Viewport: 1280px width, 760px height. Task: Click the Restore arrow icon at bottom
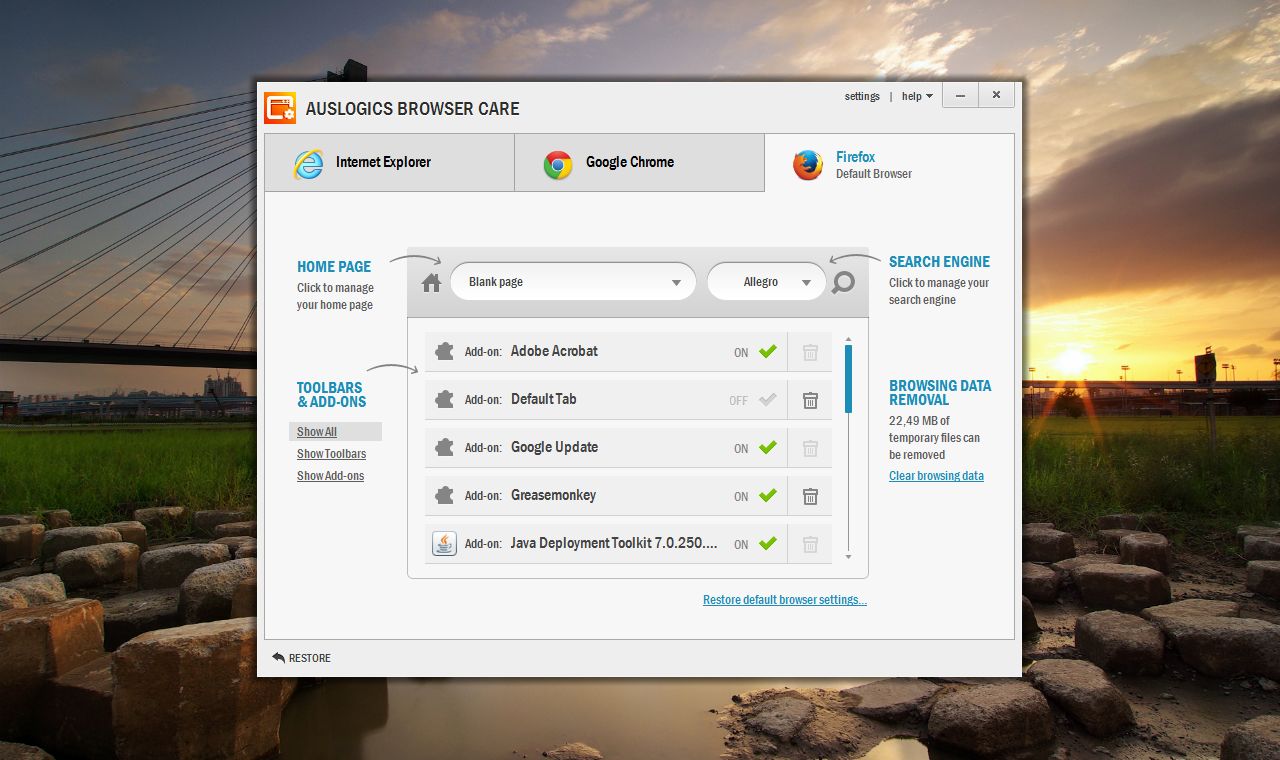click(278, 657)
